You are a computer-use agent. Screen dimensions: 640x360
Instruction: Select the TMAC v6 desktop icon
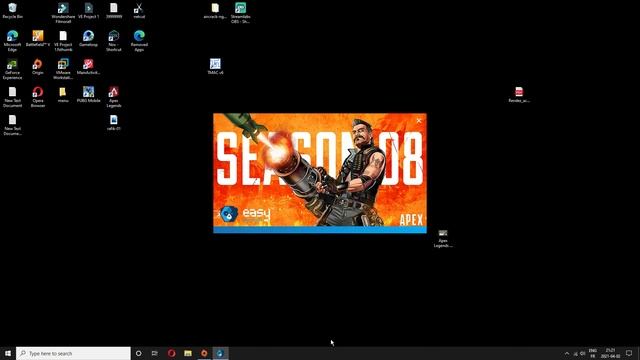click(x=215, y=67)
